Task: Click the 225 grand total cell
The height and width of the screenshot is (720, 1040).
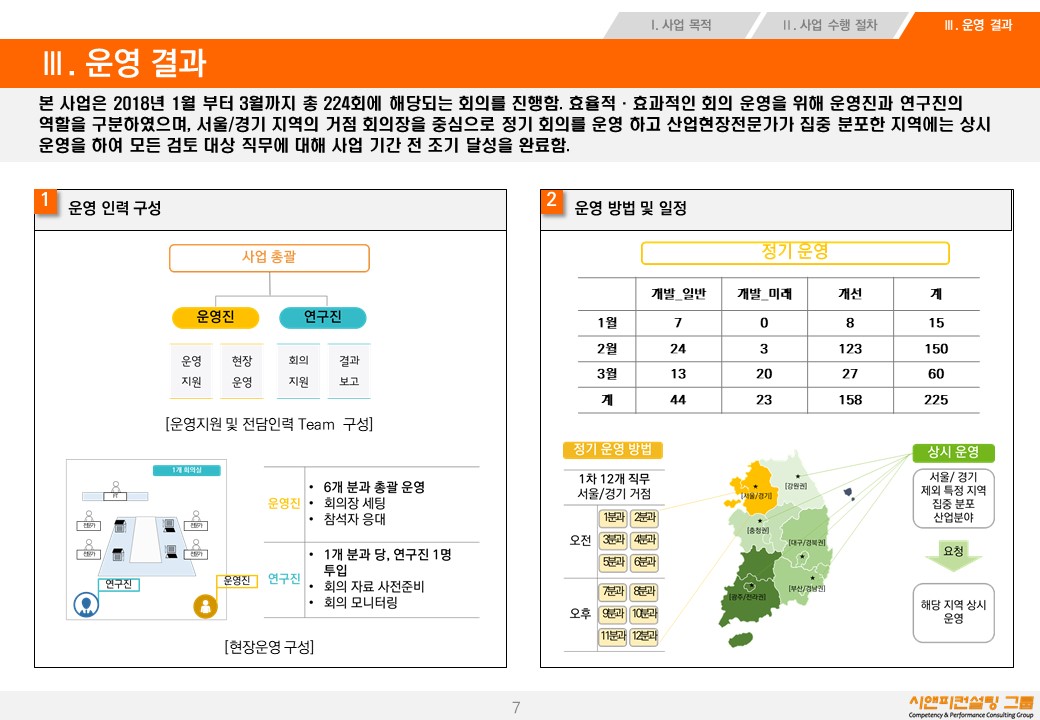Action: [x=936, y=400]
